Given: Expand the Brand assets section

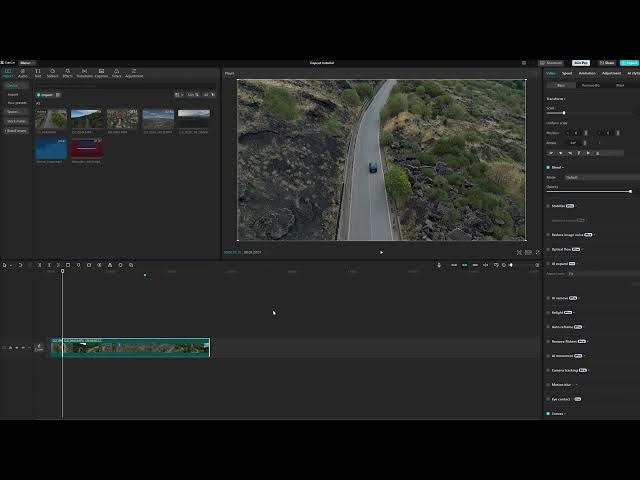Looking at the screenshot, I should pos(16,131).
